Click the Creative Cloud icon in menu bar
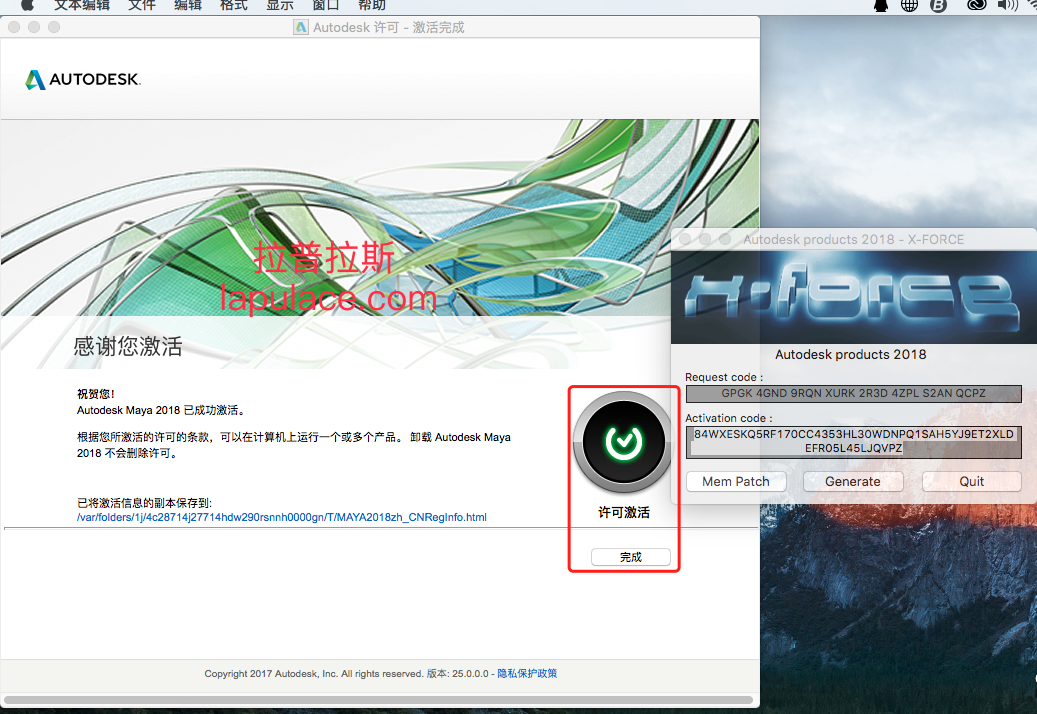 [x=977, y=5]
